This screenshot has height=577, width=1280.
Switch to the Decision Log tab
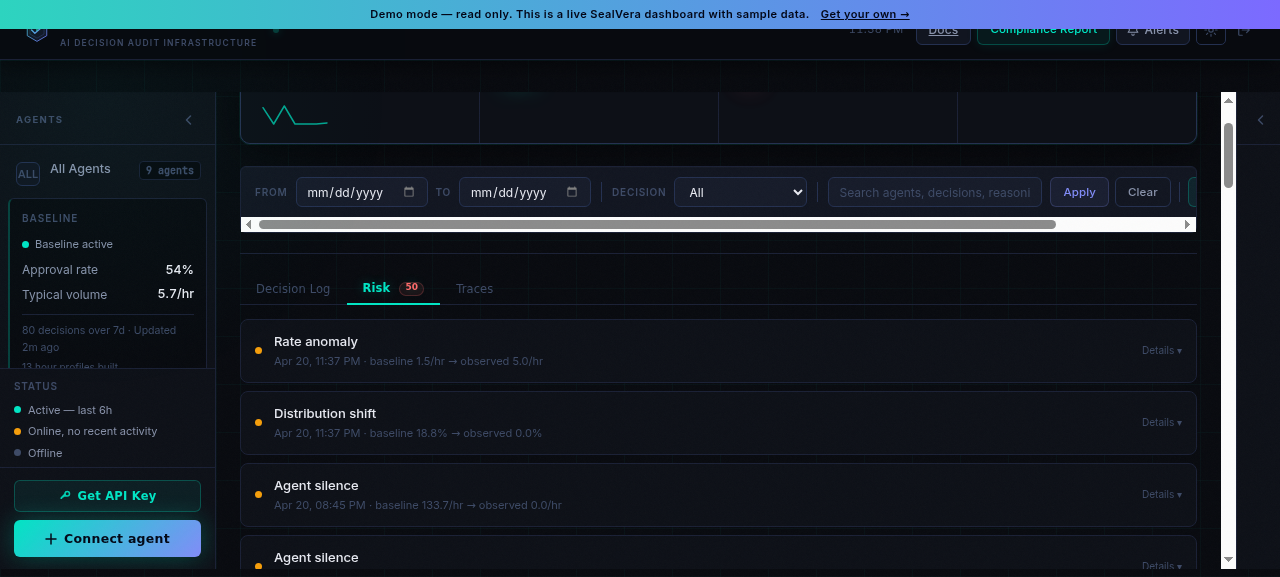tap(293, 289)
